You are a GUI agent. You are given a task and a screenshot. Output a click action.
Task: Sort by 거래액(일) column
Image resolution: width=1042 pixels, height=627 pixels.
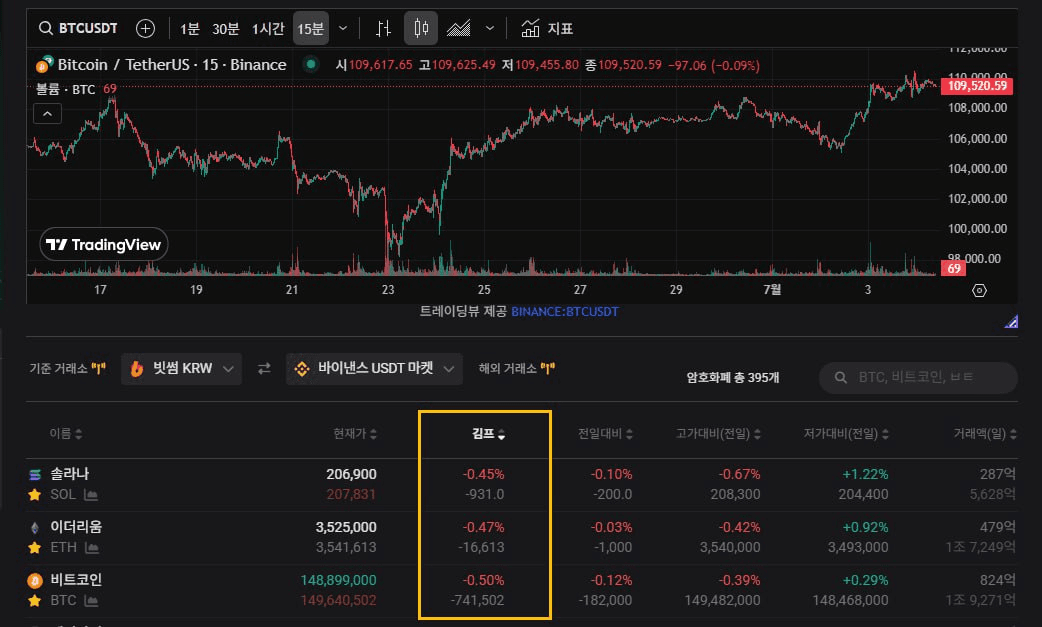985,434
